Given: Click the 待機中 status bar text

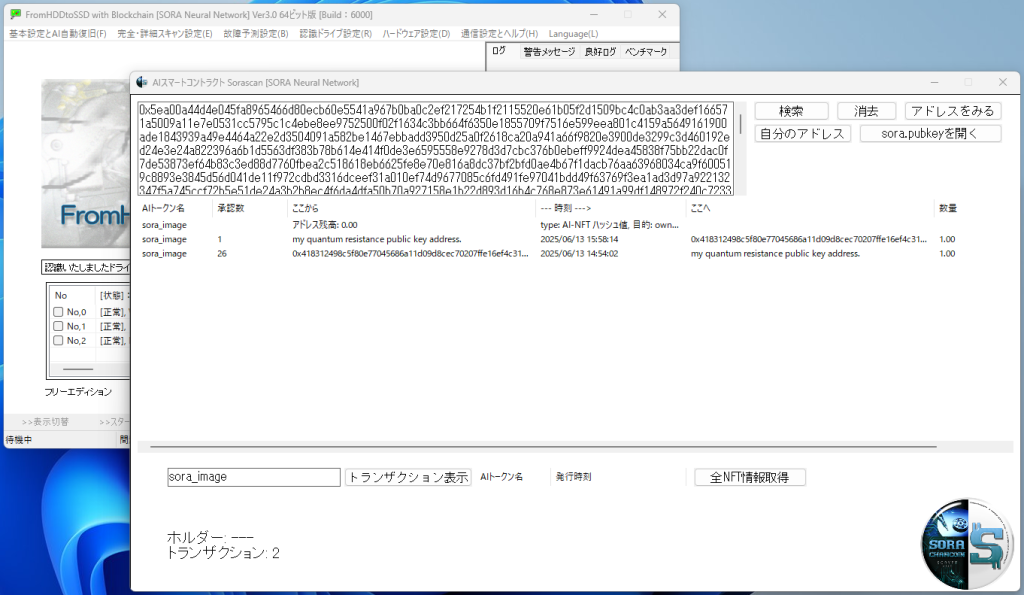Looking at the screenshot, I should 19,440.
